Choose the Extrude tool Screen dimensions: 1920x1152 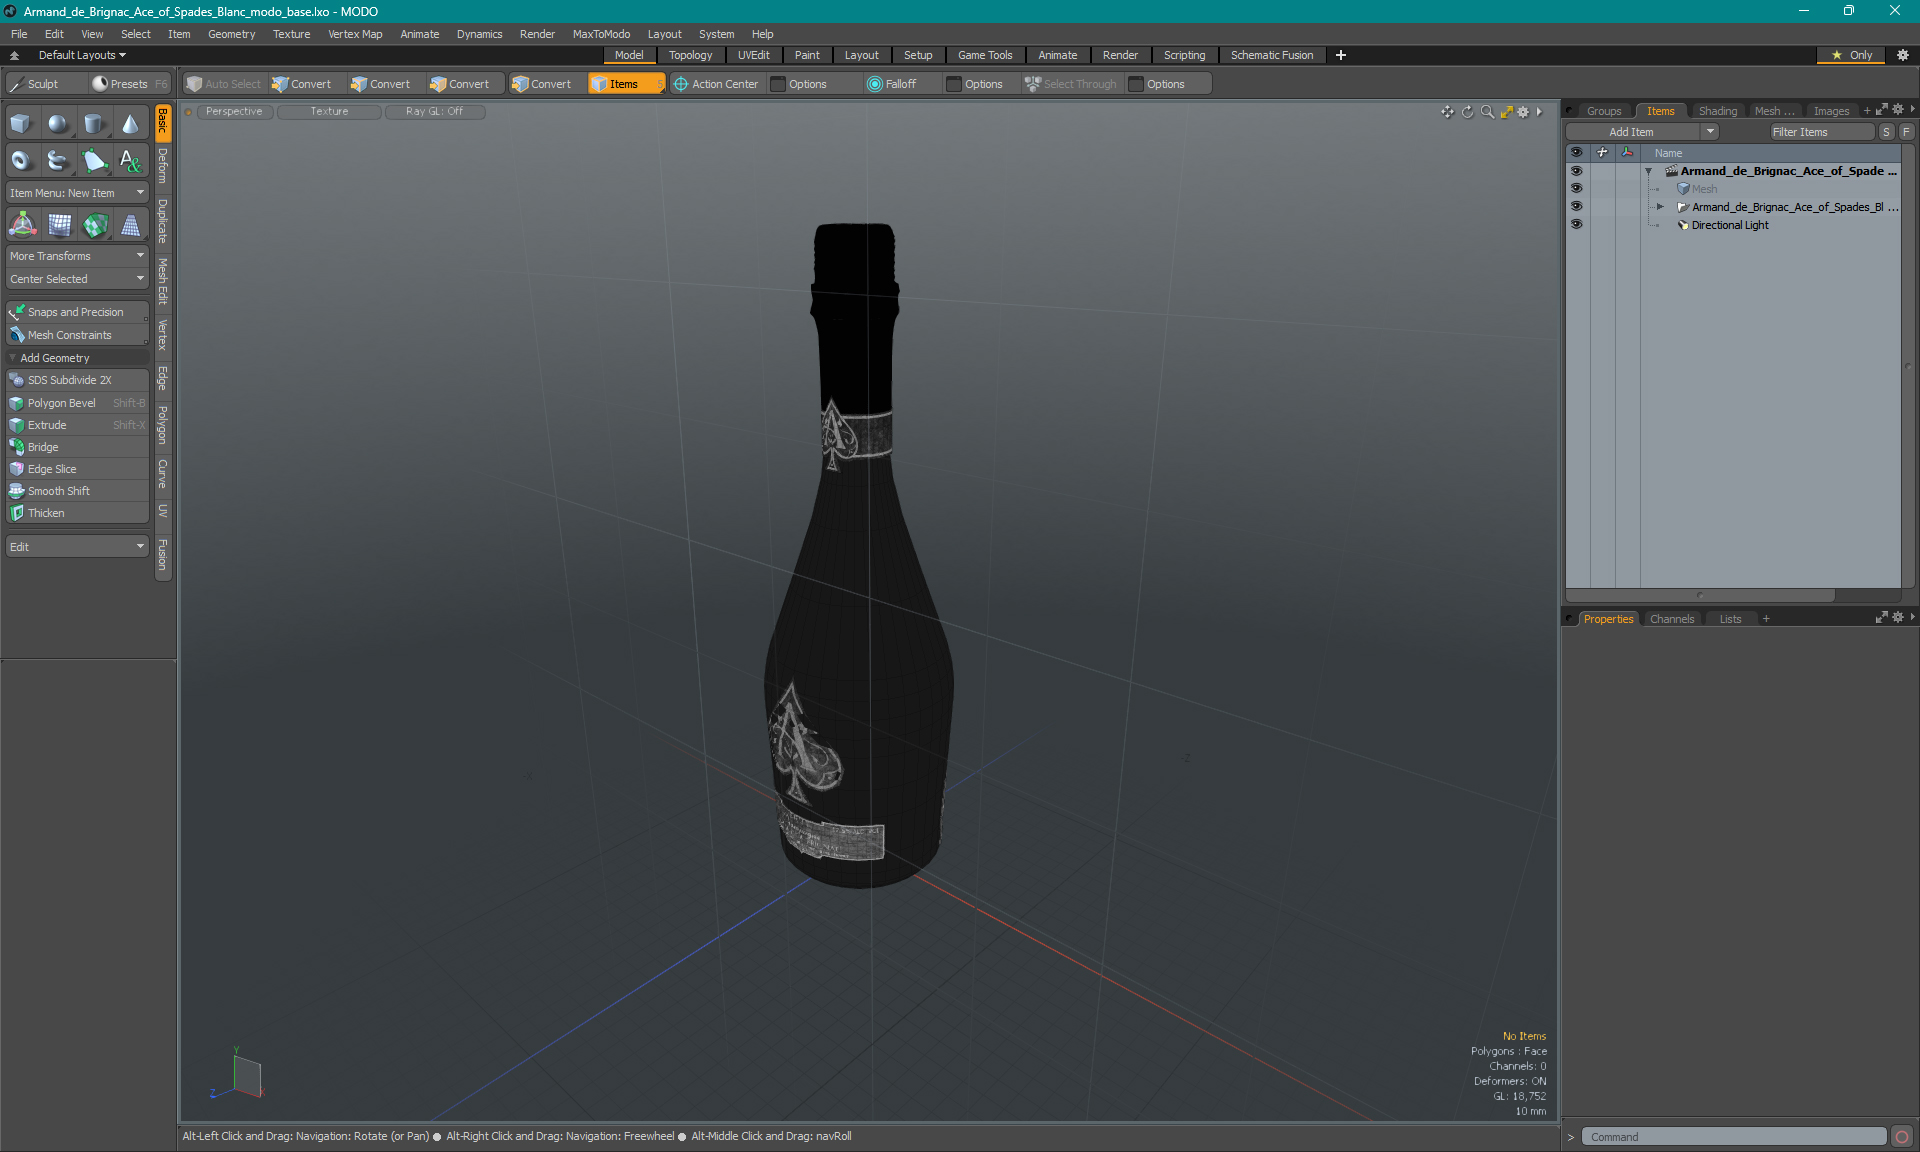[77, 425]
